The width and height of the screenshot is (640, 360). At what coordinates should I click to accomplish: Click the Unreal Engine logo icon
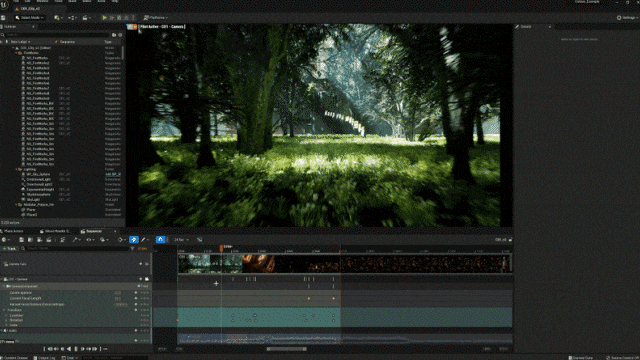[5, 4]
